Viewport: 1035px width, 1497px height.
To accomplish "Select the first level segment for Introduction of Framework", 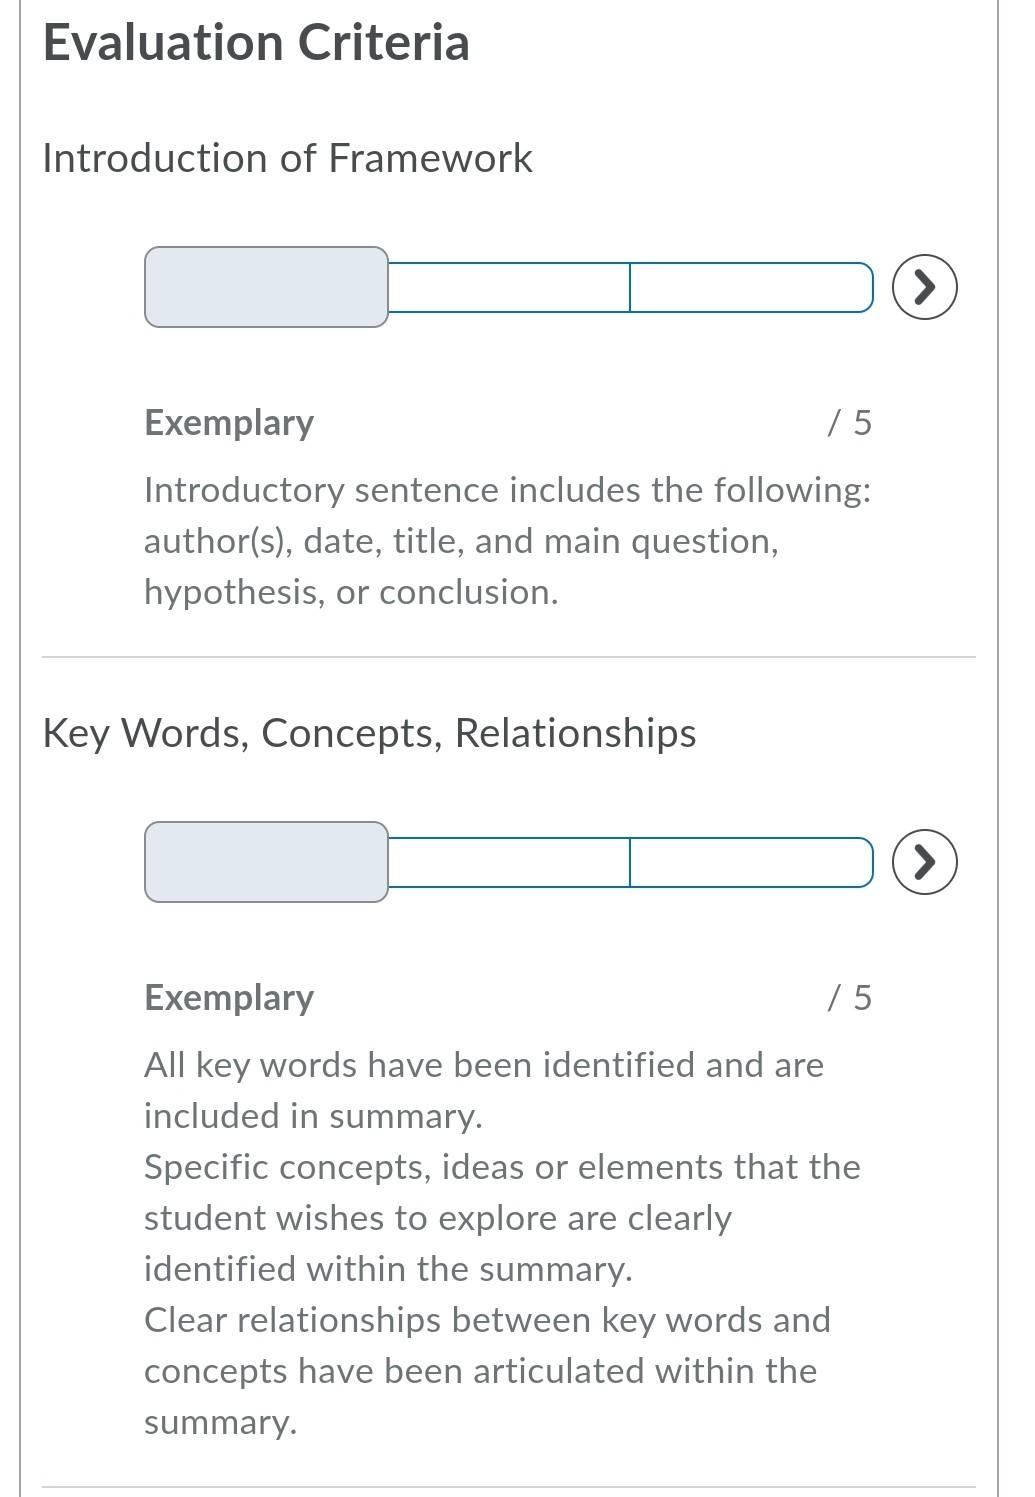I will coord(265,287).
